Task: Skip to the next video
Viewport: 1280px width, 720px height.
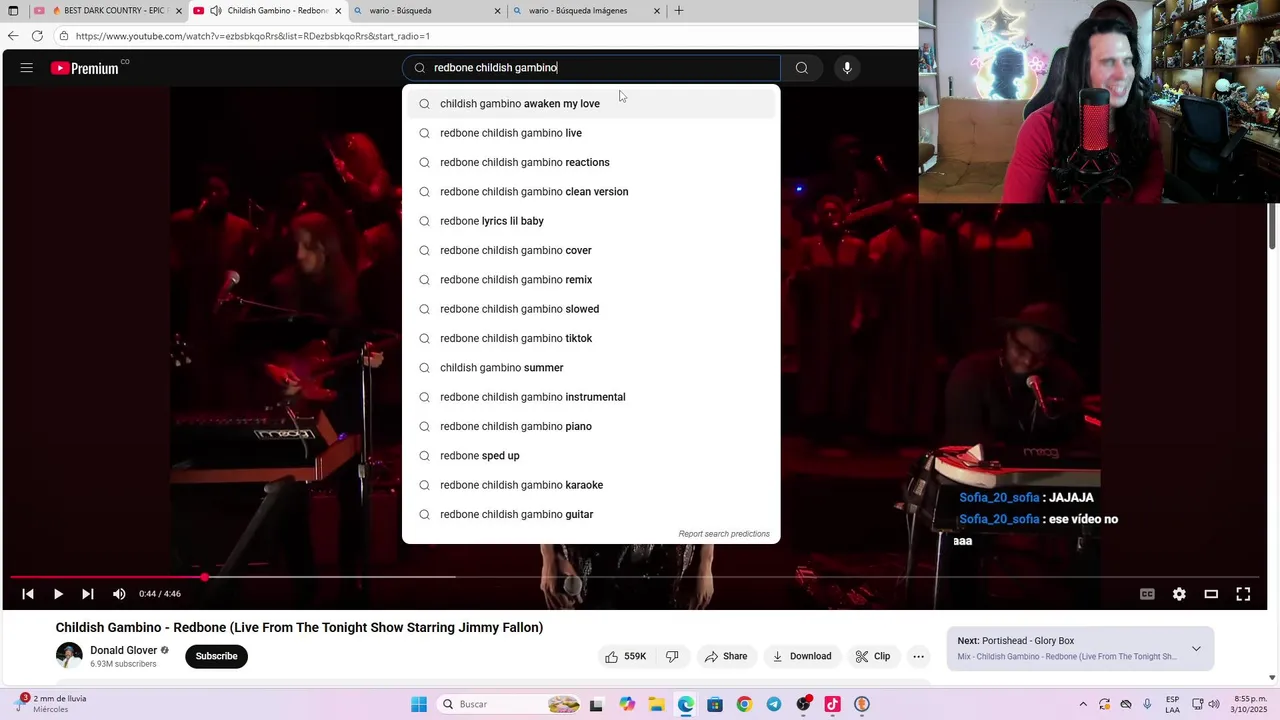Action: point(88,594)
